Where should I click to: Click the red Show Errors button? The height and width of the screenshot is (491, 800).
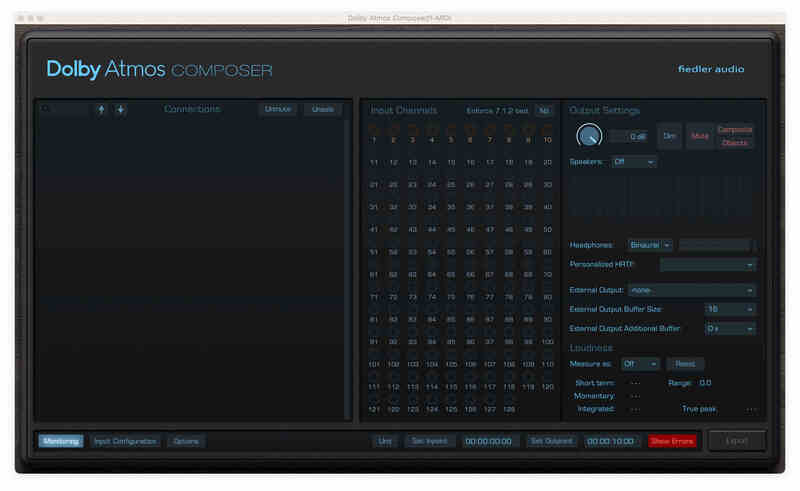click(x=672, y=441)
